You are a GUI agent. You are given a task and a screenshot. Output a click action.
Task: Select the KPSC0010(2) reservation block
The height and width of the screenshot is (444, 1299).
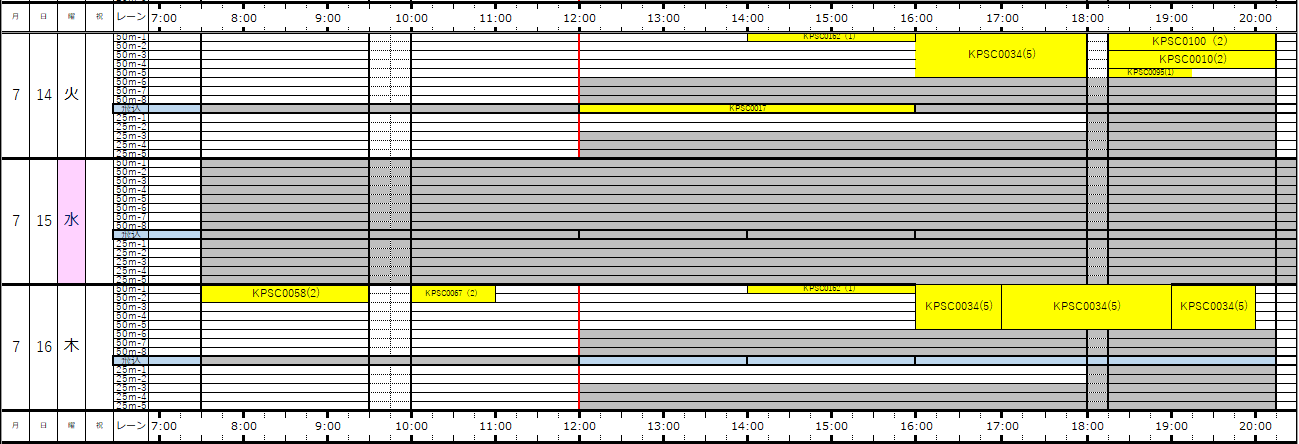pos(1191,59)
